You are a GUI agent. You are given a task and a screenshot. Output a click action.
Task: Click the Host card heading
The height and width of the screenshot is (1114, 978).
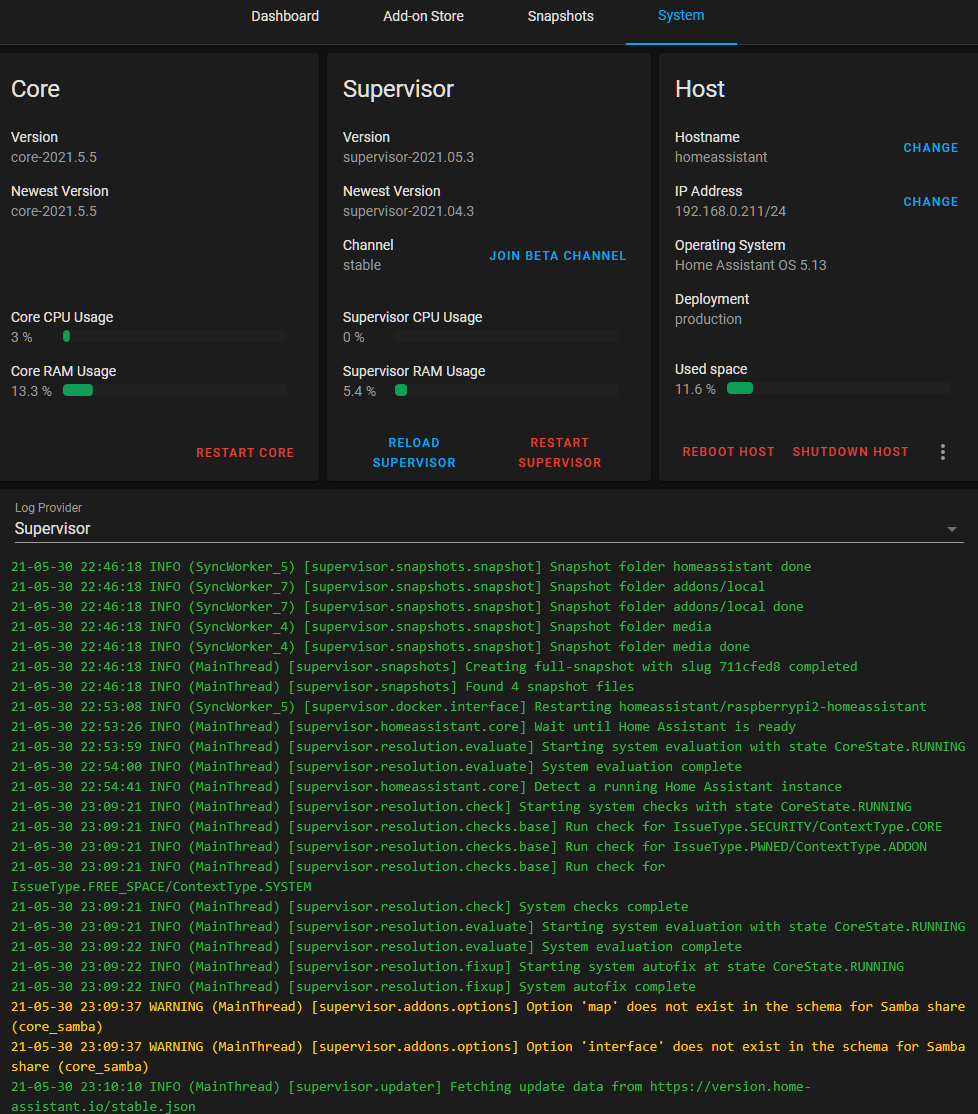(700, 89)
